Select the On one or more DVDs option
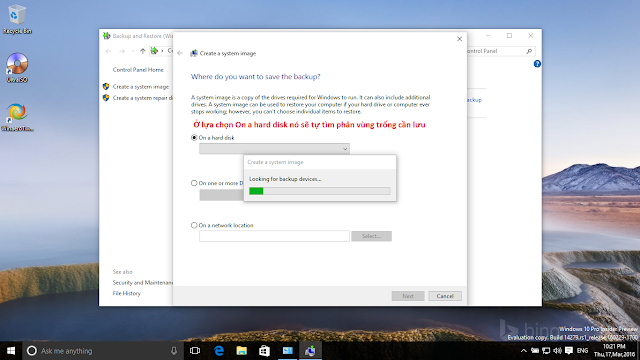This screenshot has height=360, width=640. point(194,183)
